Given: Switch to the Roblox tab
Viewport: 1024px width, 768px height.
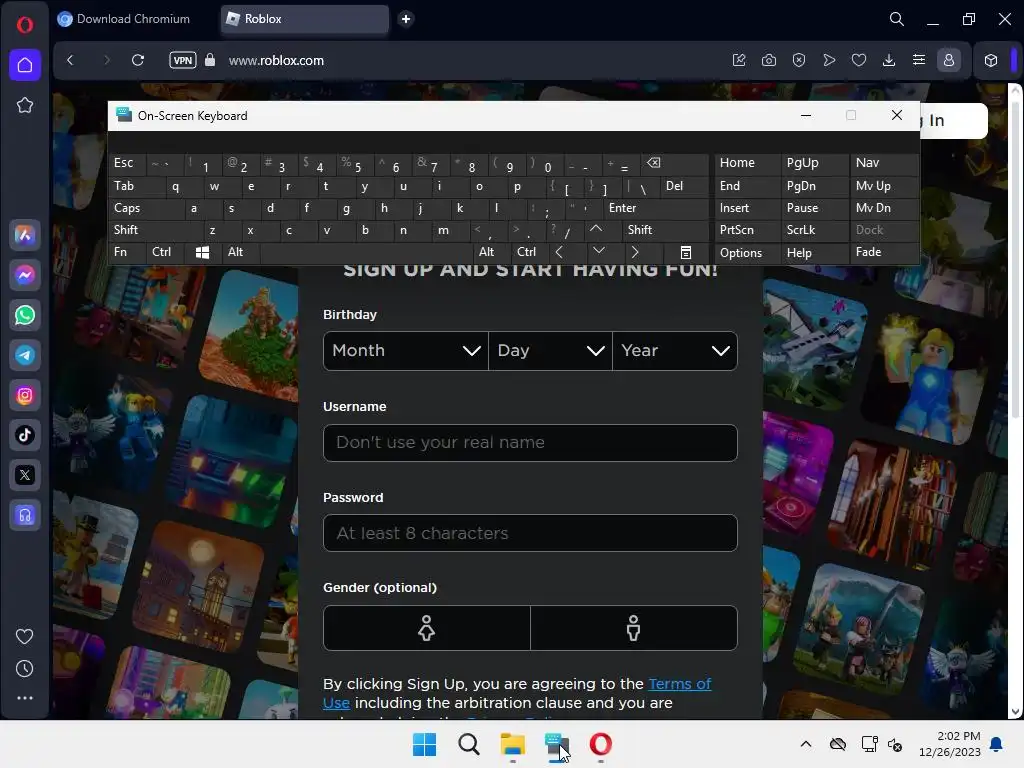Looking at the screenshot, I should click(305, 19).
